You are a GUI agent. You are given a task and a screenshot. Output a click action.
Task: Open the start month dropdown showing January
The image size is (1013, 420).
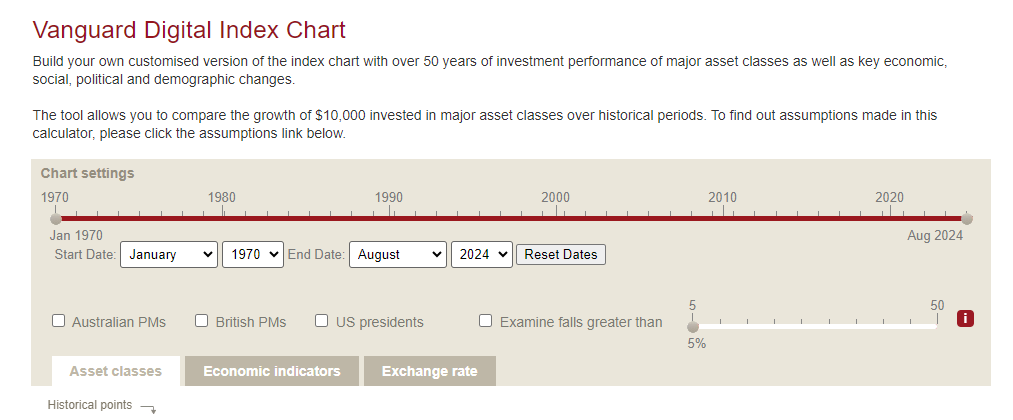point(169,255)
